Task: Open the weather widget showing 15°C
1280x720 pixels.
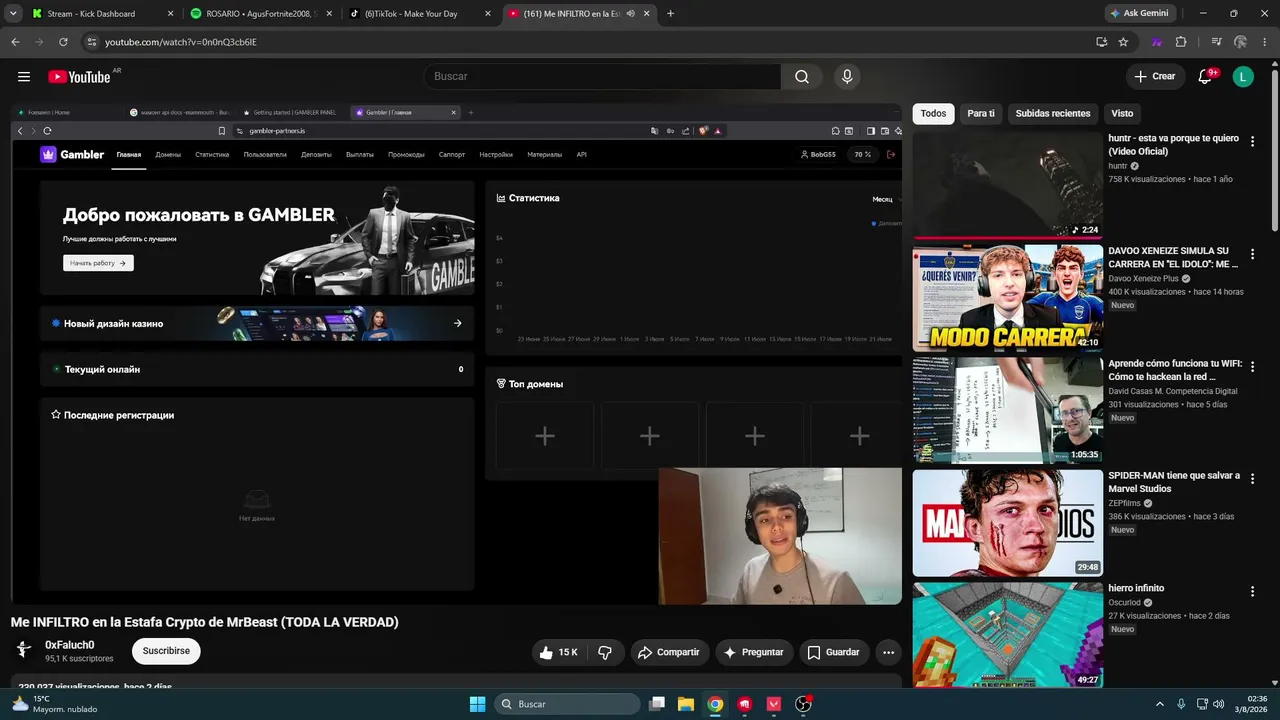Action: pos(54,704)
